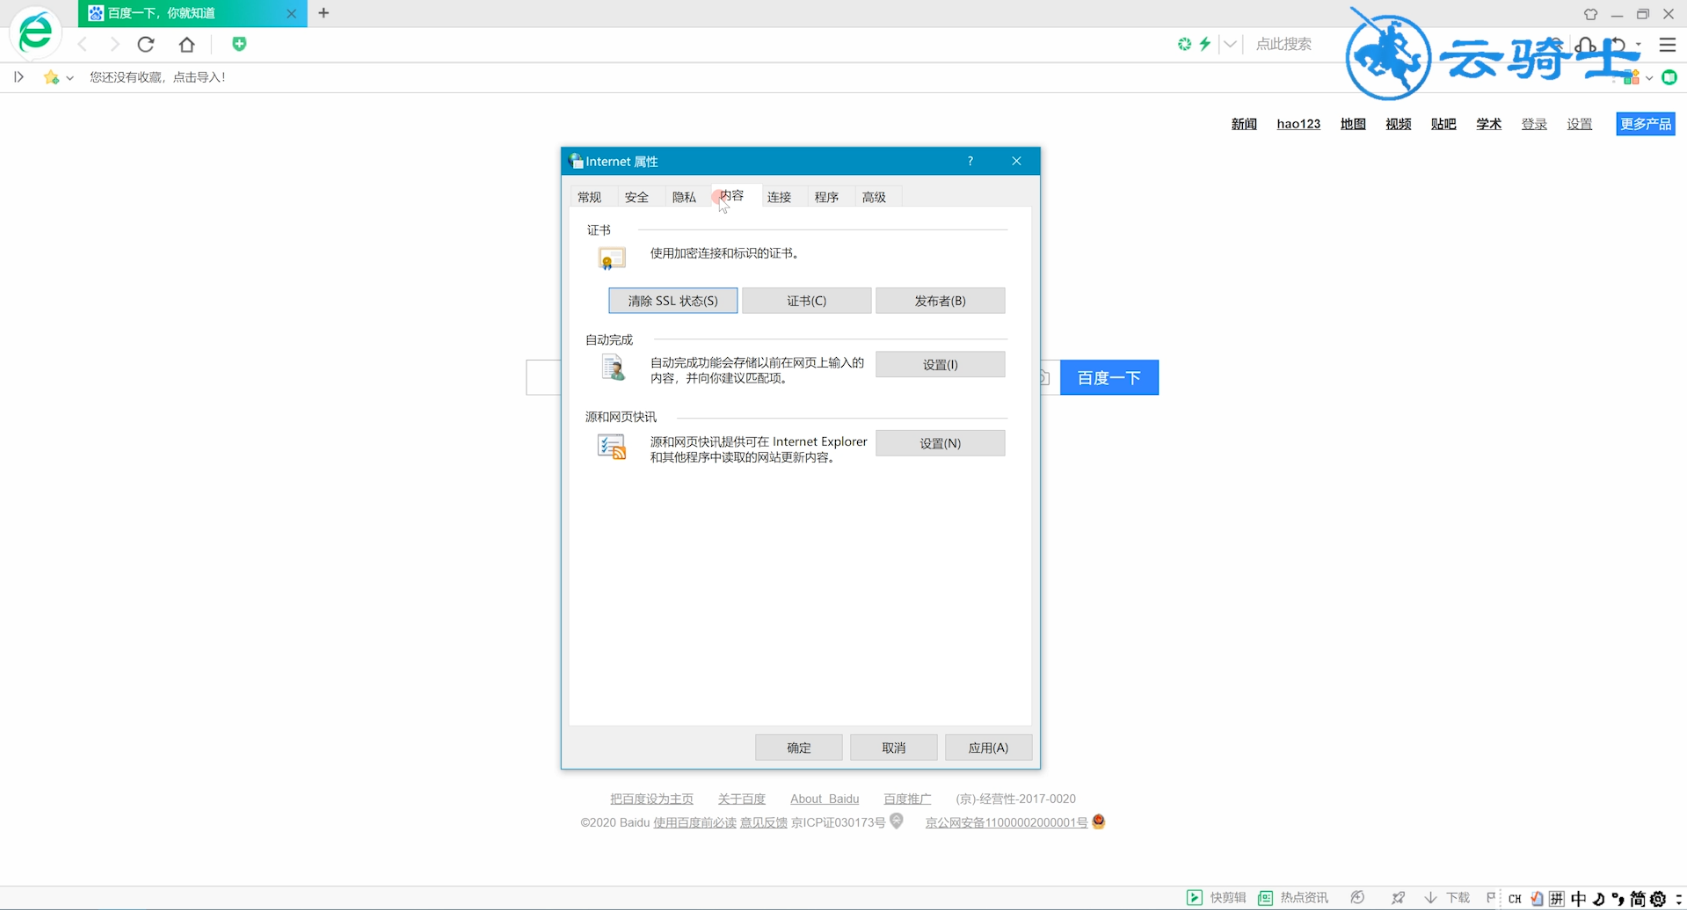Click the rocket accelerator status icon
Screen dimensions: 1687x910
click(1397, 898)
